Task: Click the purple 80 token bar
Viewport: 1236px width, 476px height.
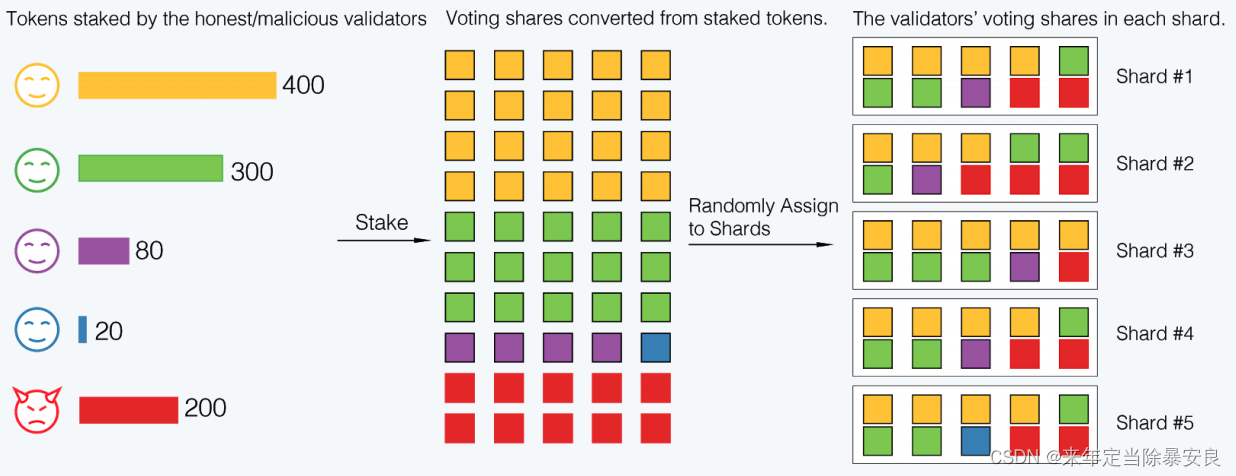Action: point(104,250)
